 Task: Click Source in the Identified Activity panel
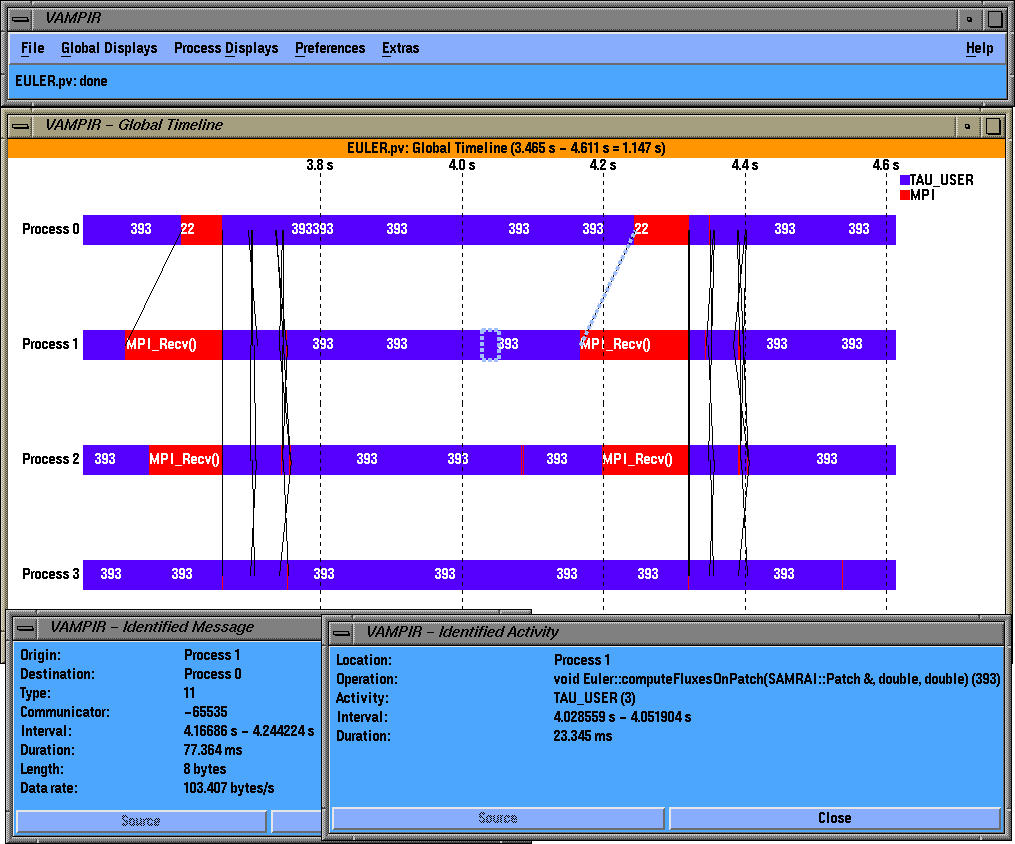(x=497, y=818)
